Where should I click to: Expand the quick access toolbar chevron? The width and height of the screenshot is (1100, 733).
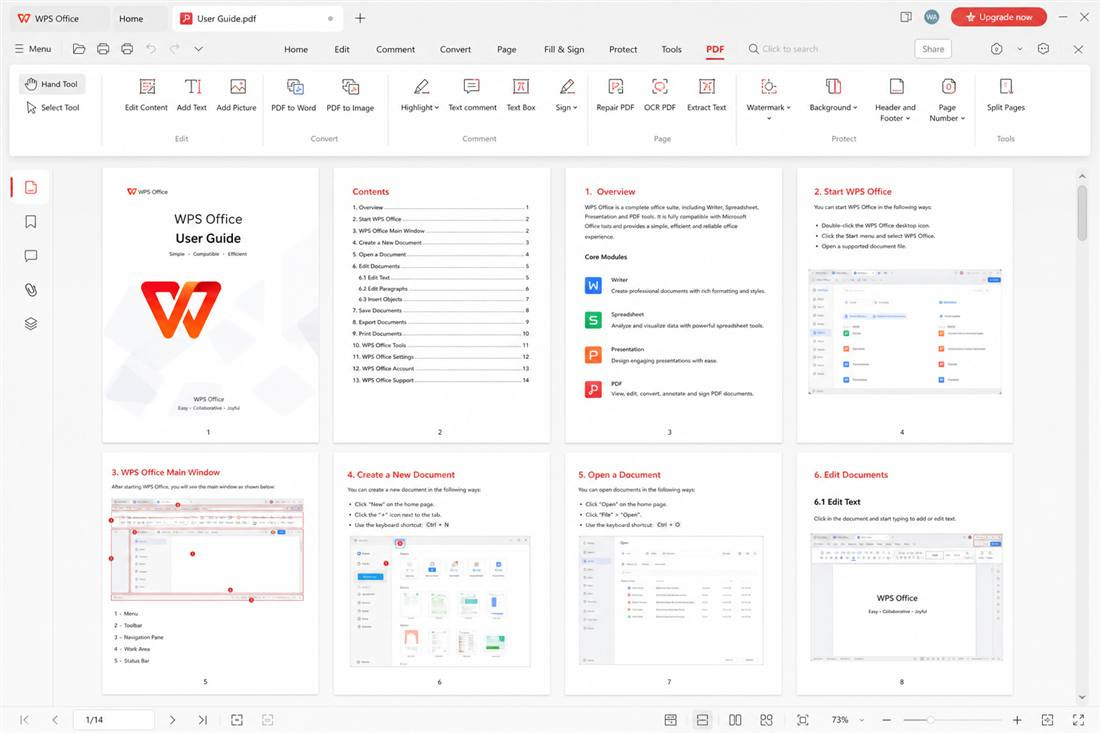pos(199,49)
